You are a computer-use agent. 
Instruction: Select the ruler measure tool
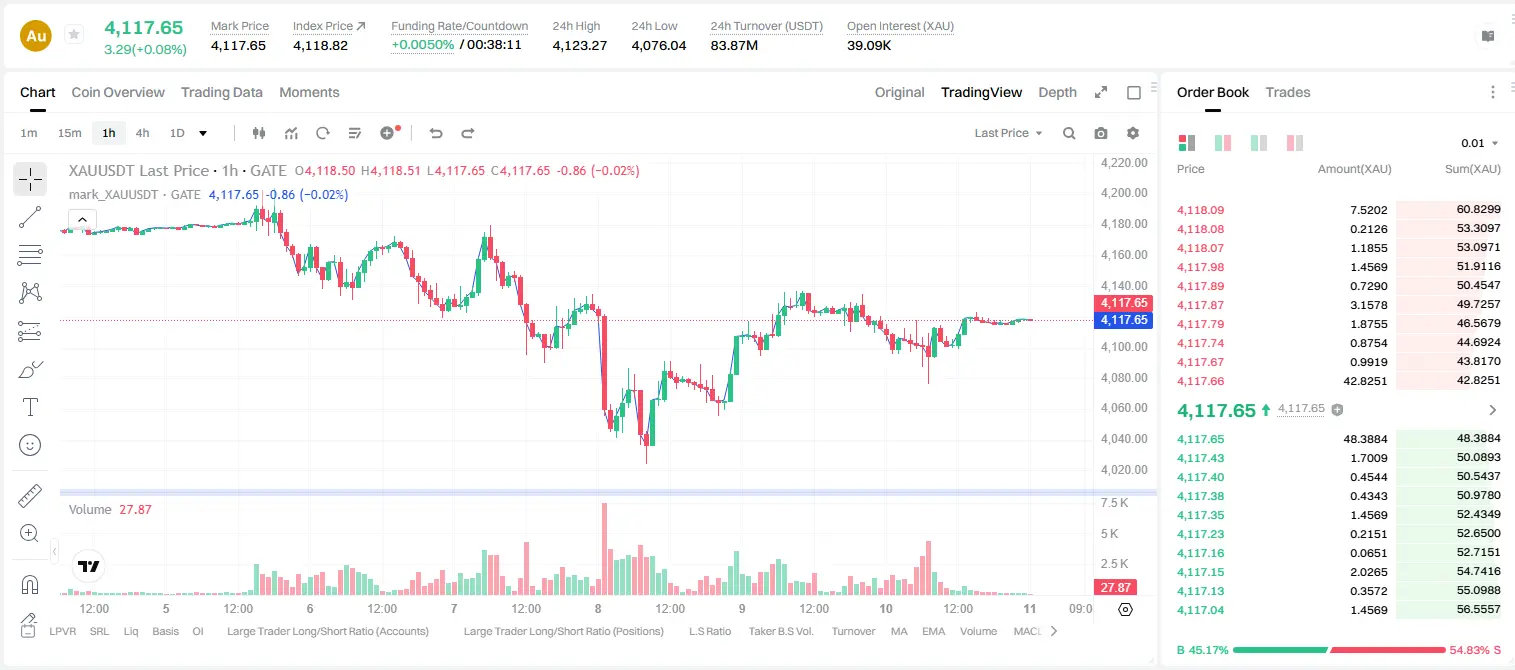(x=30, y=496)
